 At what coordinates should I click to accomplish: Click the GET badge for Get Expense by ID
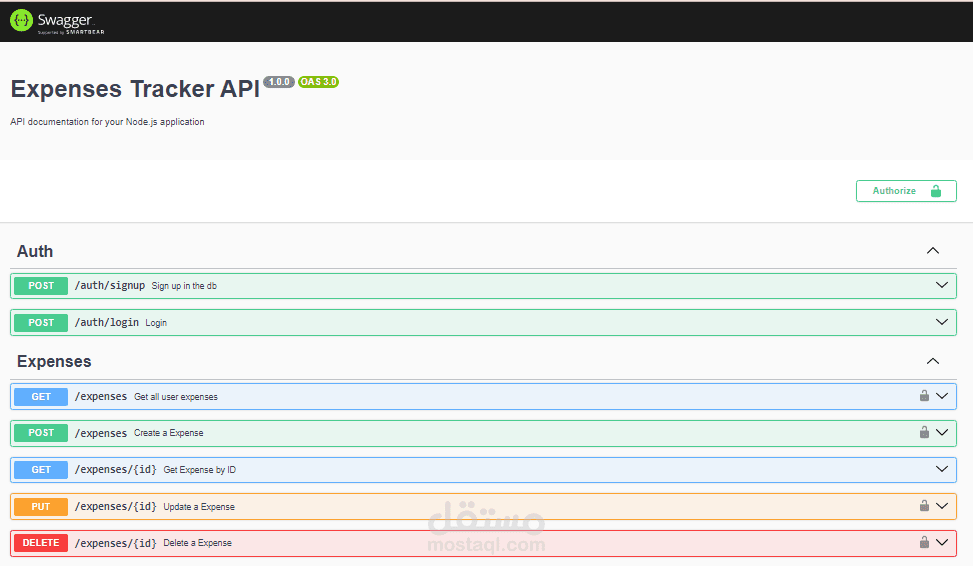point(41,470)
